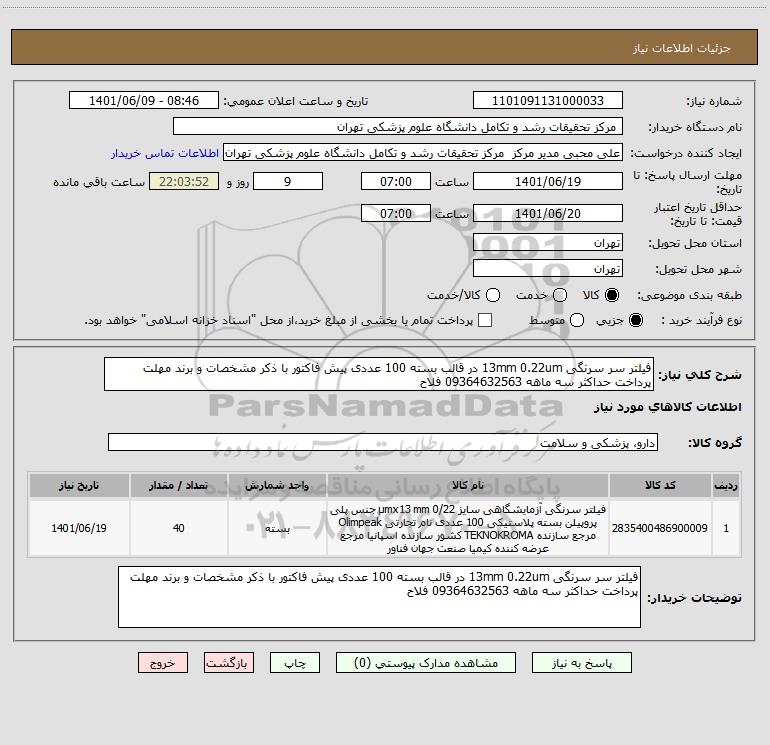Click the price validity date 1401/06/20 field
770x745 pixels.
tap(548, 213)
